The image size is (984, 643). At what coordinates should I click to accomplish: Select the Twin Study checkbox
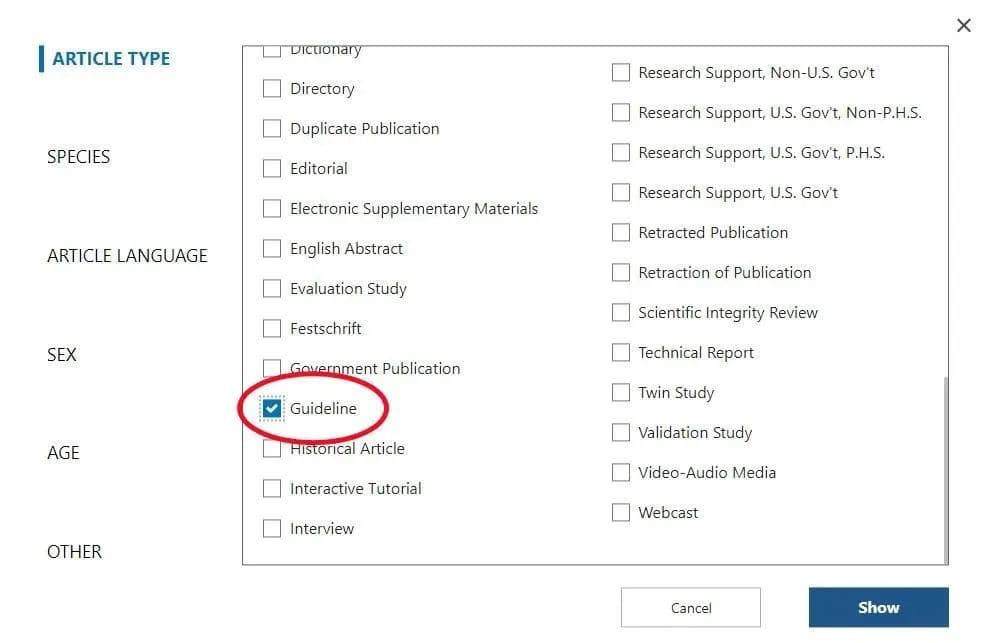(x=621, y=393)
